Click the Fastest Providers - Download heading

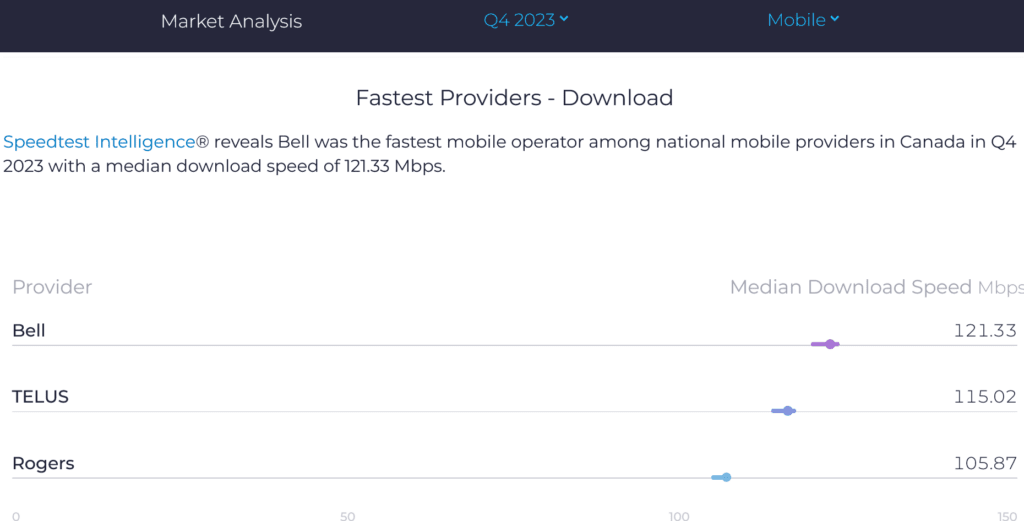[x=514, y=98]
